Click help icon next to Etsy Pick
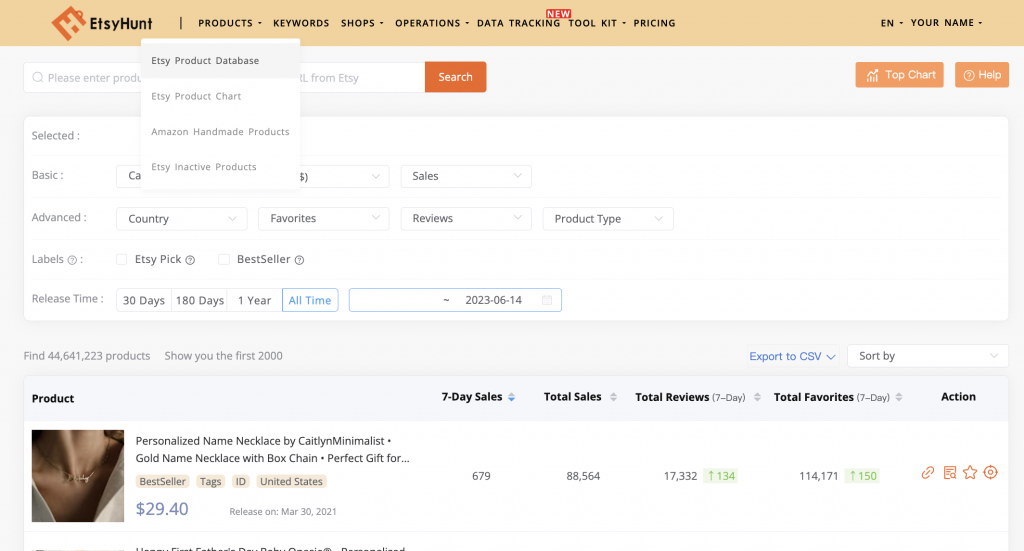 coord(190,260)
